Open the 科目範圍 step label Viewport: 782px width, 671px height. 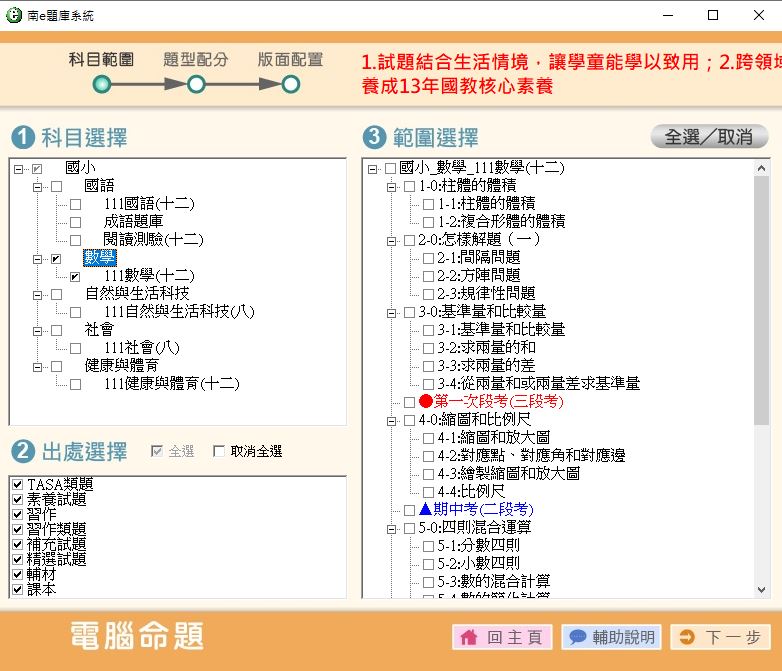click(x=101, y=59)
